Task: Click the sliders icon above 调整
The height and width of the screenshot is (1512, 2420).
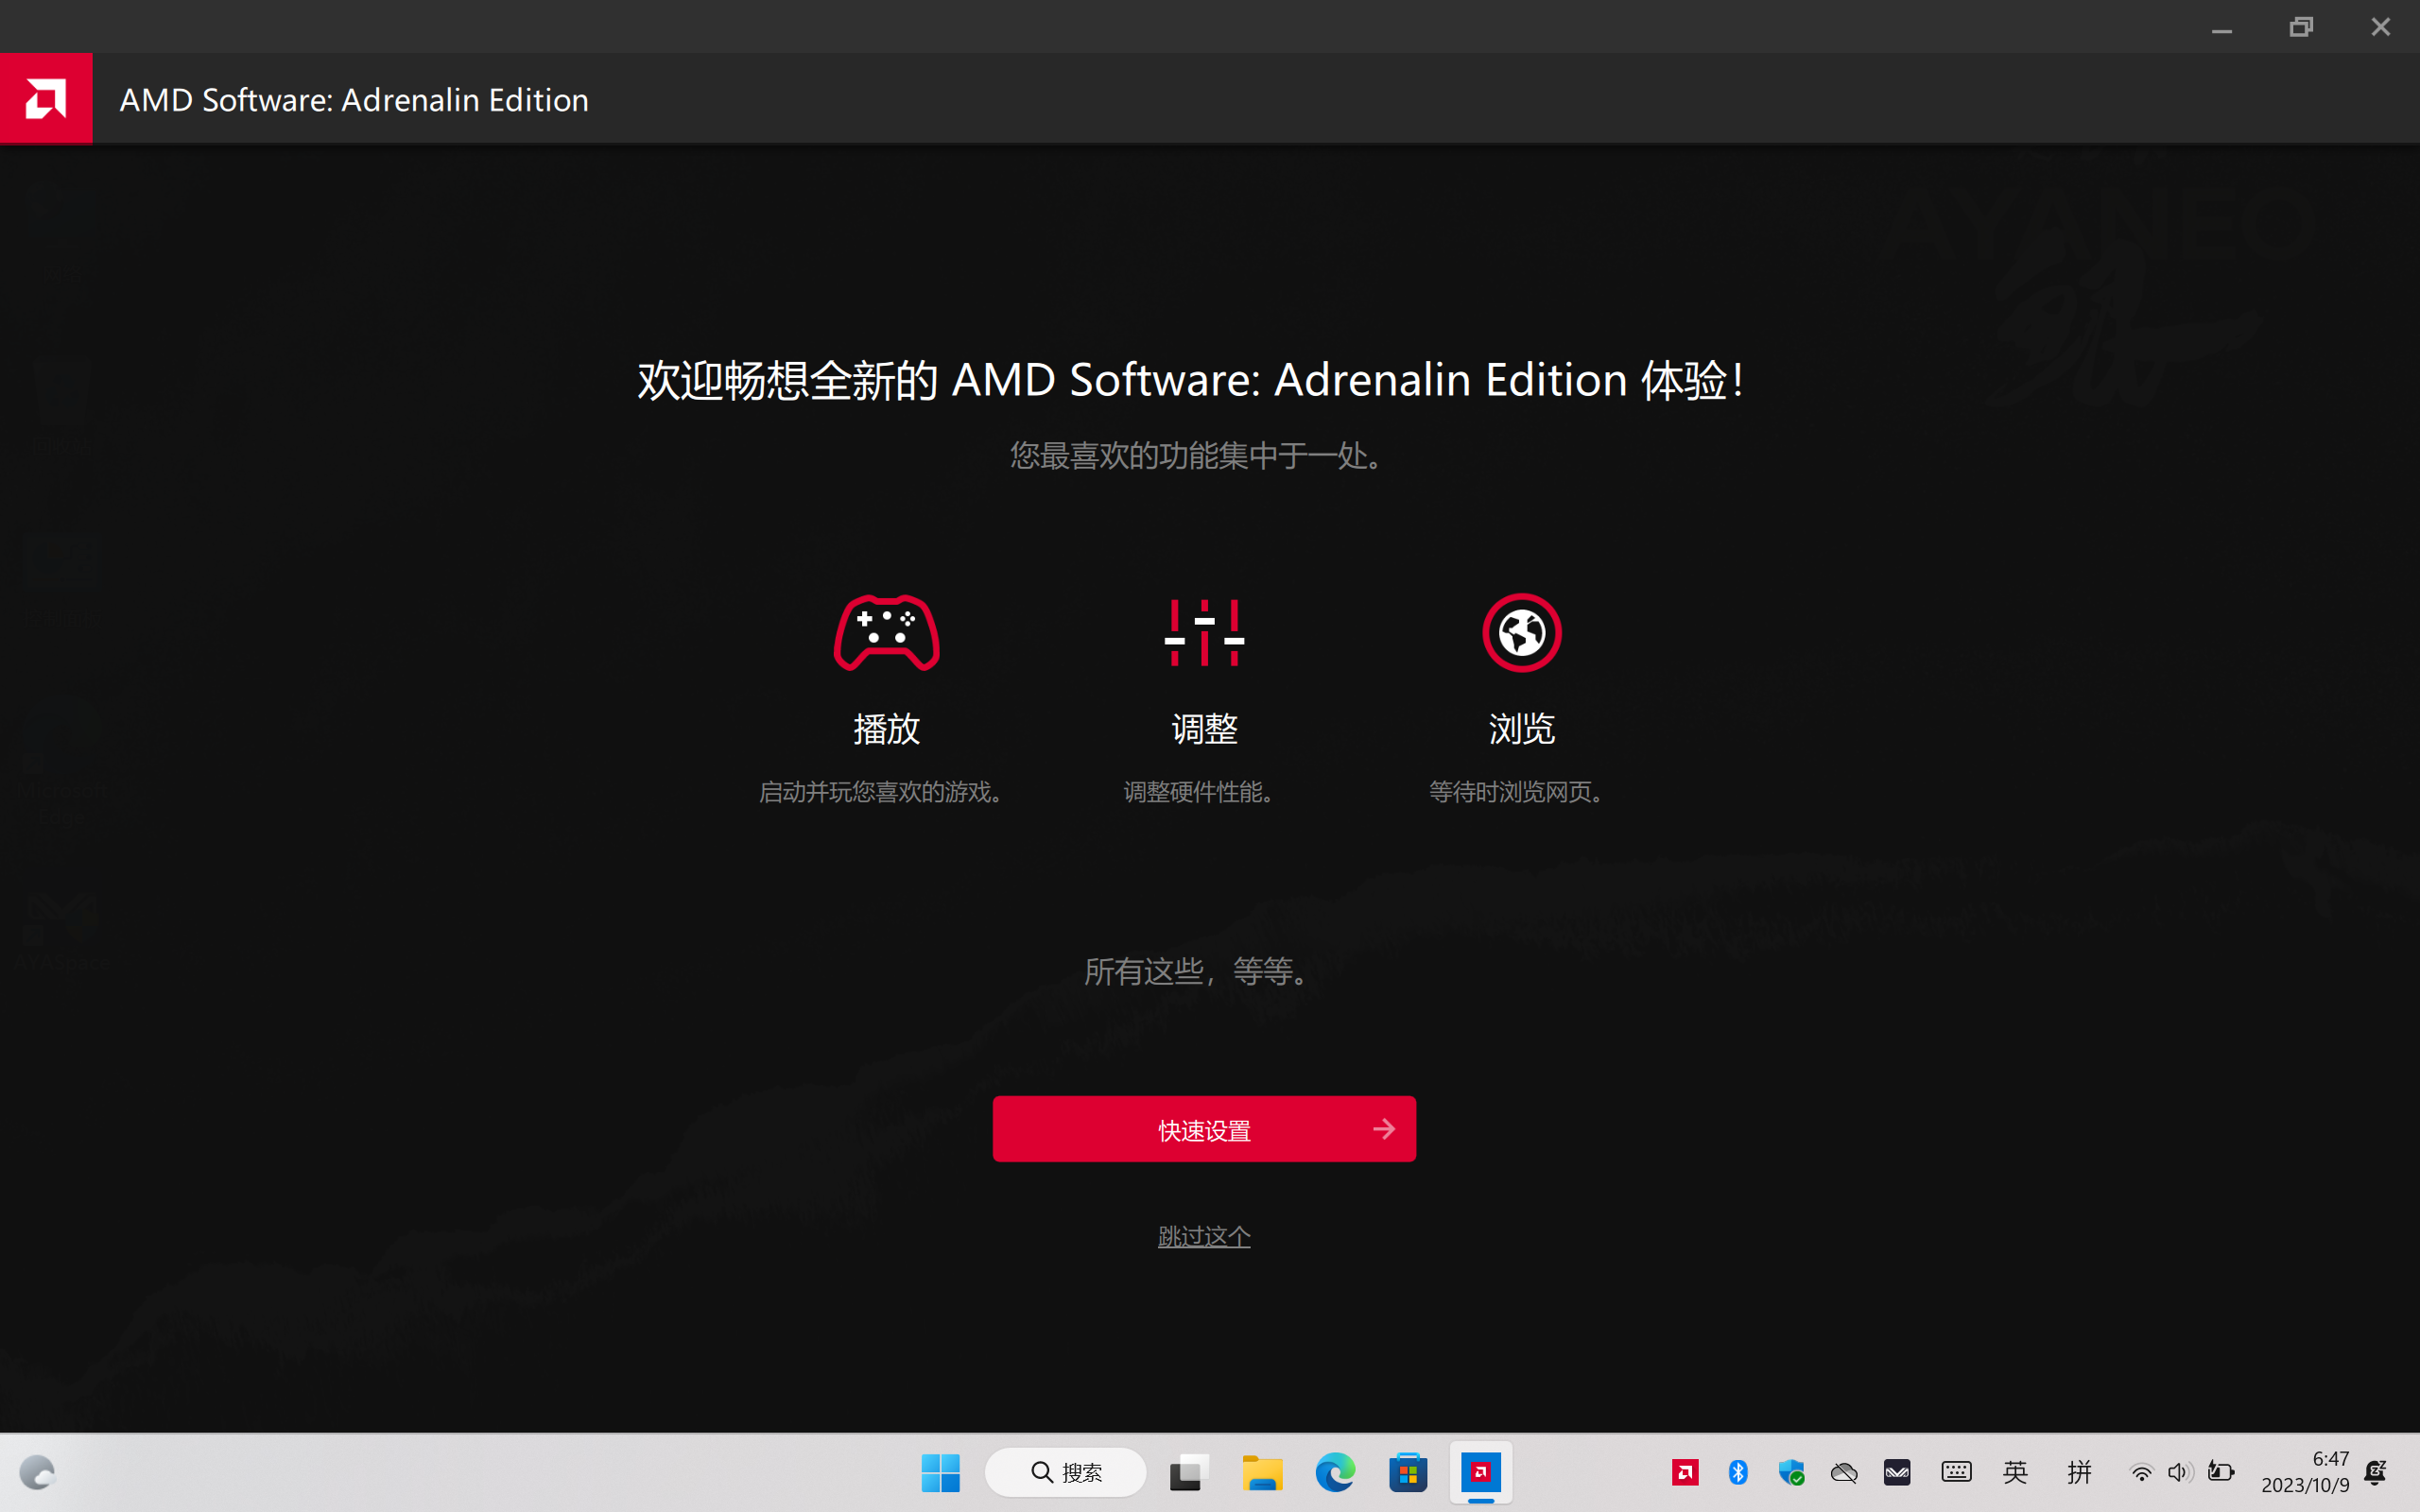Action: [1204, 633]
